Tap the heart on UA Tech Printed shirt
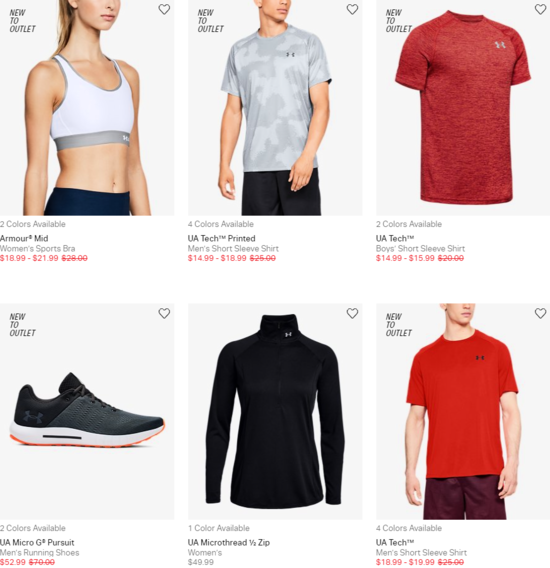The width and height of the screenshot is (550, 568). [352, 9]
